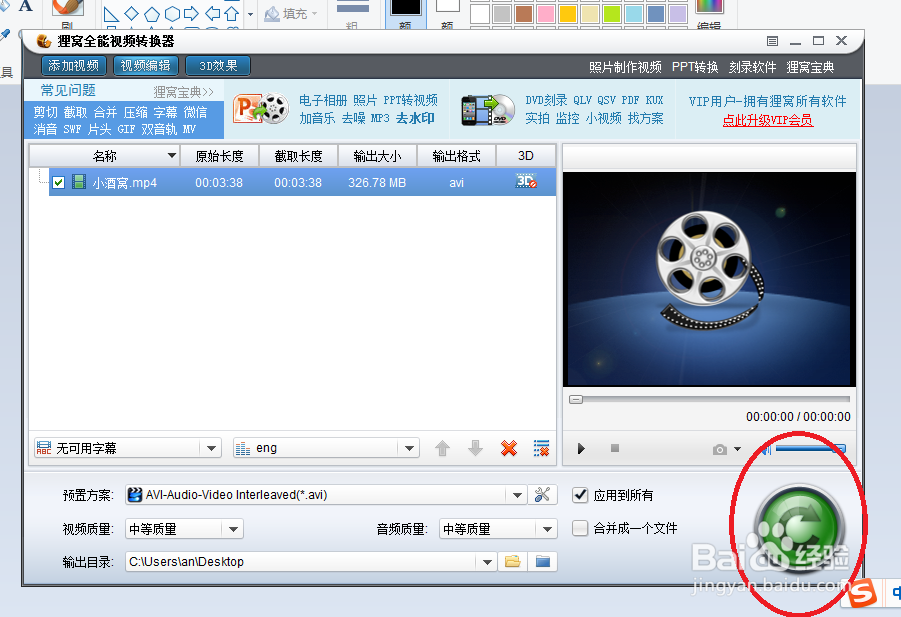Clear the whole file list icon
This screenshot has height=617, width=901.
541,448
